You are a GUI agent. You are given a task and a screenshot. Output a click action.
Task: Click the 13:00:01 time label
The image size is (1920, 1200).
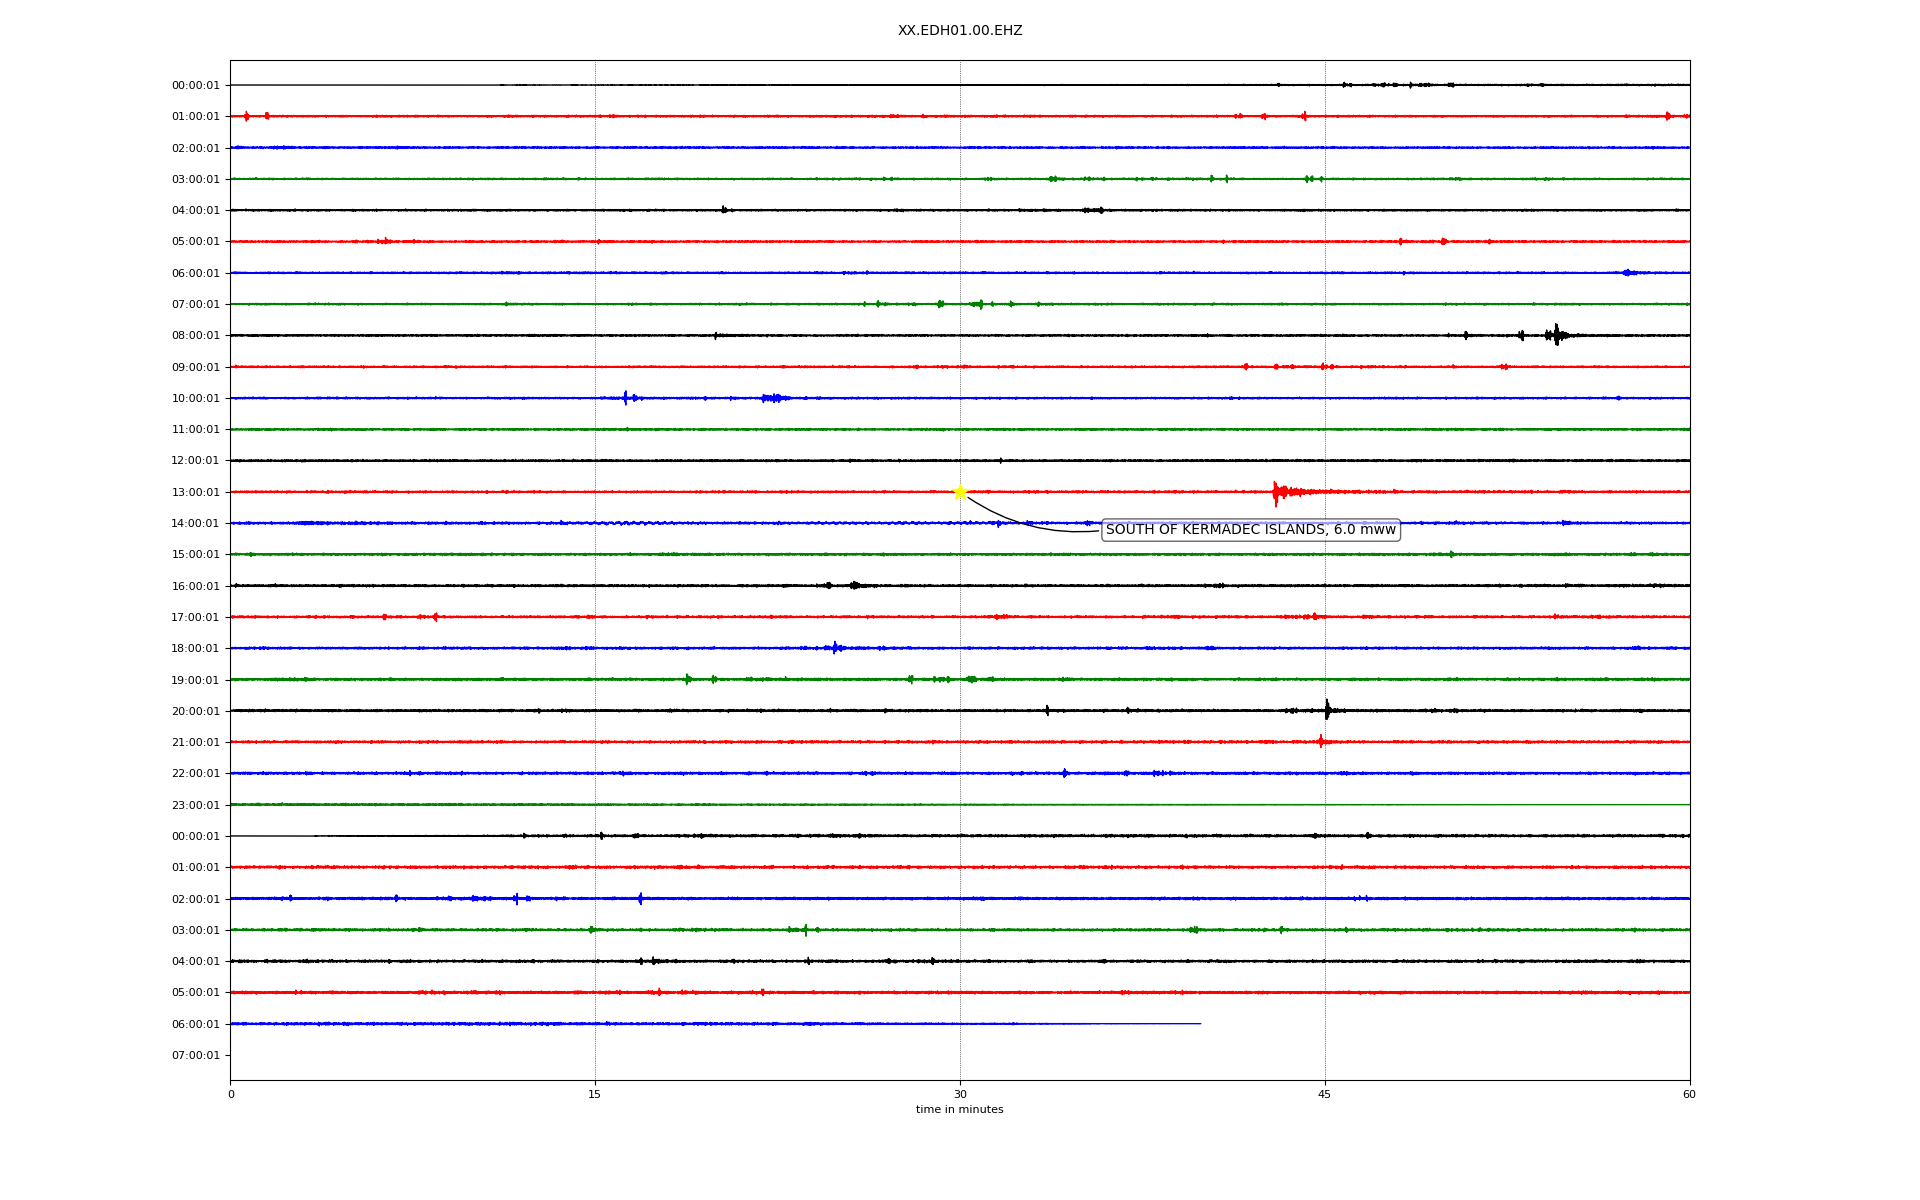195,492
